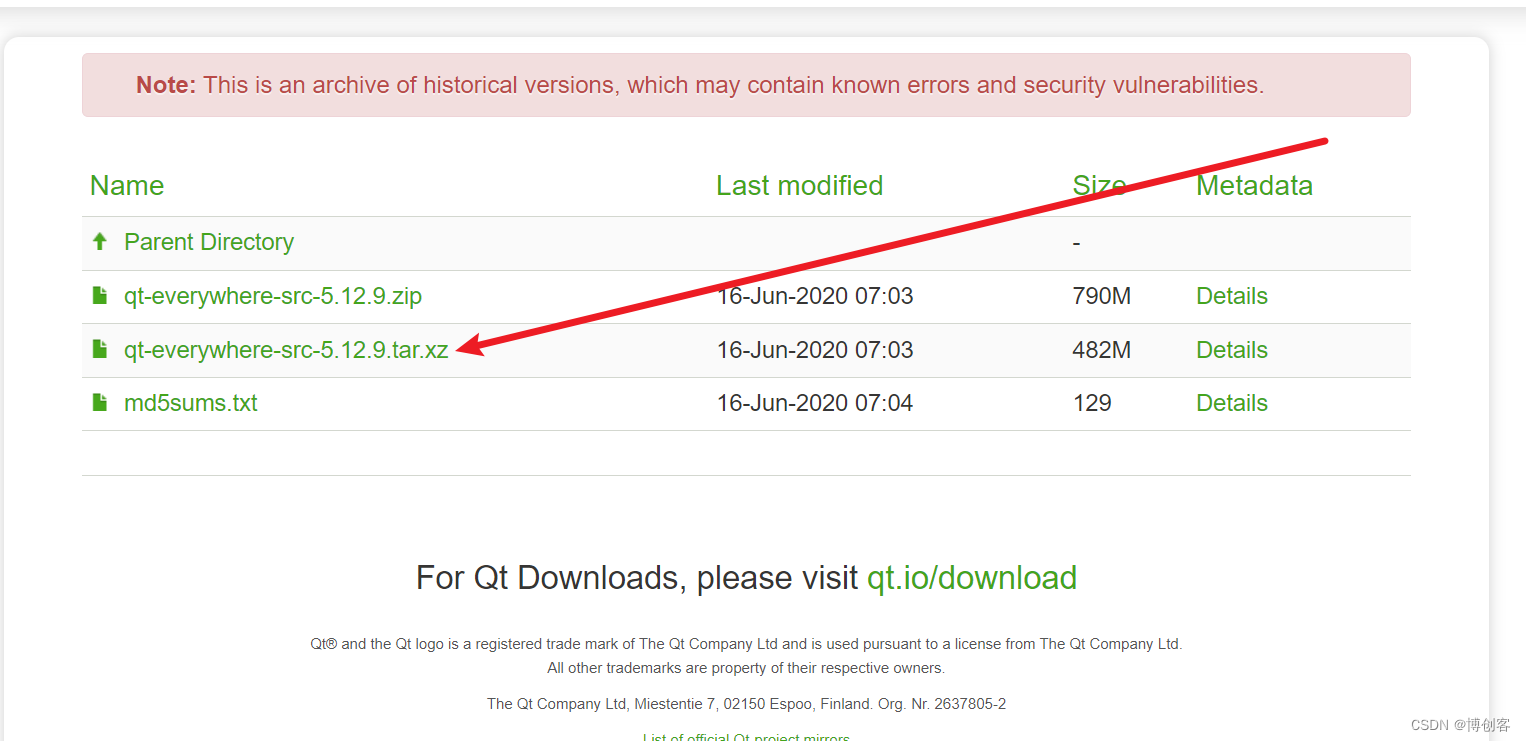Image resolution: width=1526 pixels, height=741 pixels.
Task: Click the file icon beside the tar.xz archive
Action: tap(100, 349)
